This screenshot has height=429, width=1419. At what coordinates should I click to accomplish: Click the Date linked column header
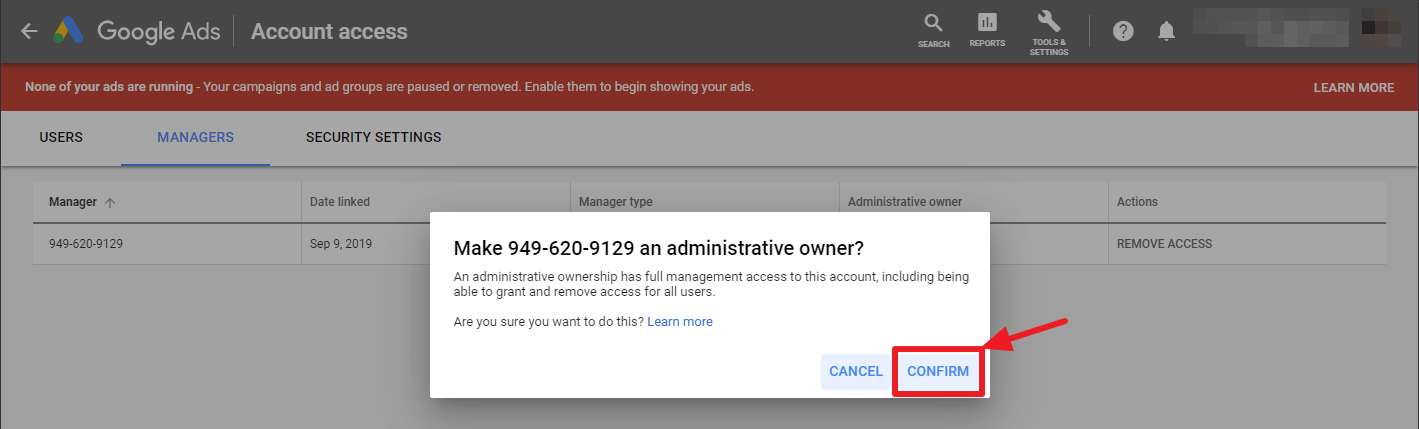click(340, 202)
